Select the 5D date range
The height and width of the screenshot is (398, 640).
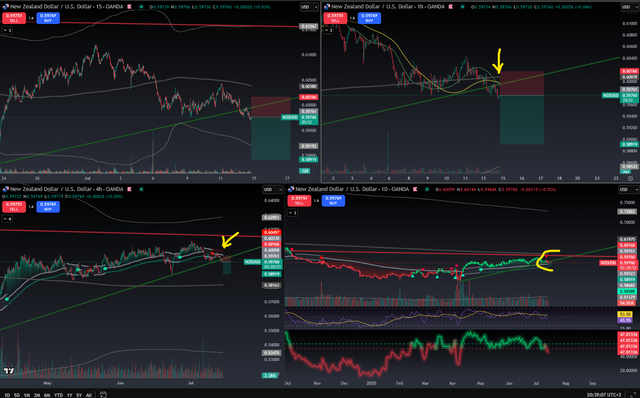click(x=17, y=395)
